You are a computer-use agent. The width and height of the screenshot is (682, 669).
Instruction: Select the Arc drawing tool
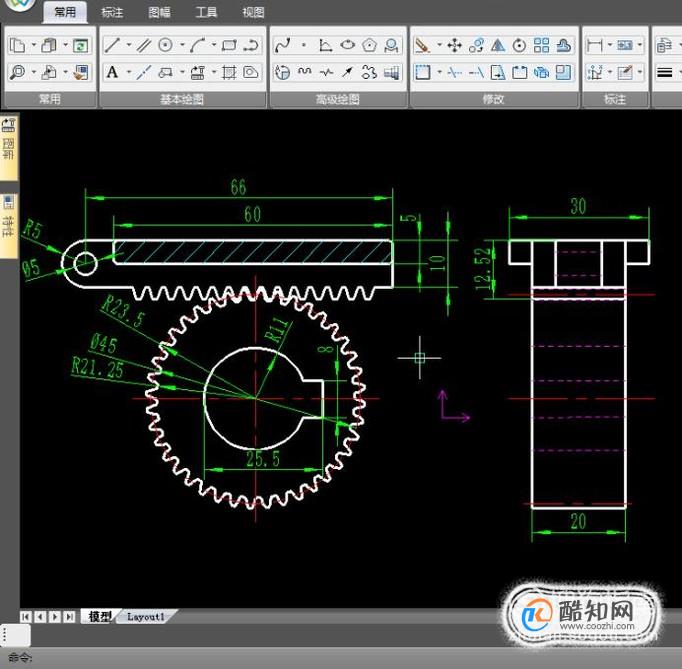[197, 45]
